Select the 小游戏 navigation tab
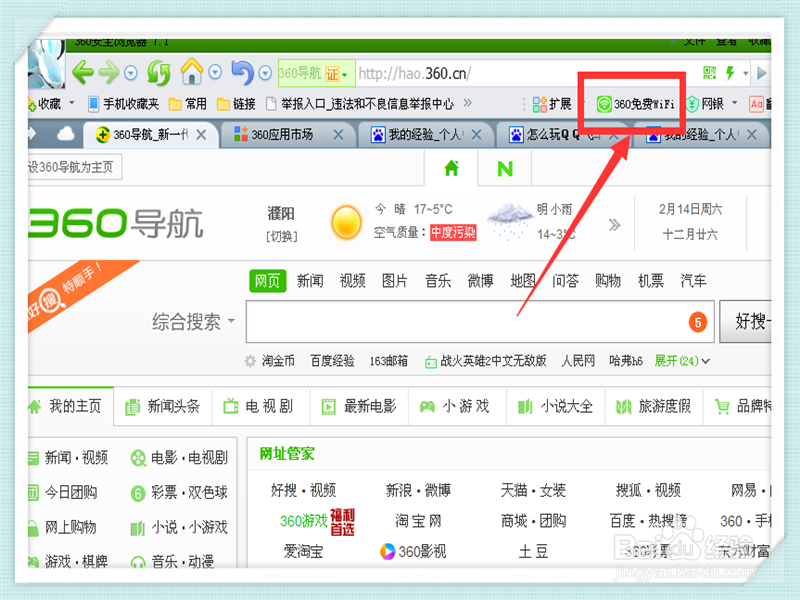This screenshot has height=600, width=800. 457,406
